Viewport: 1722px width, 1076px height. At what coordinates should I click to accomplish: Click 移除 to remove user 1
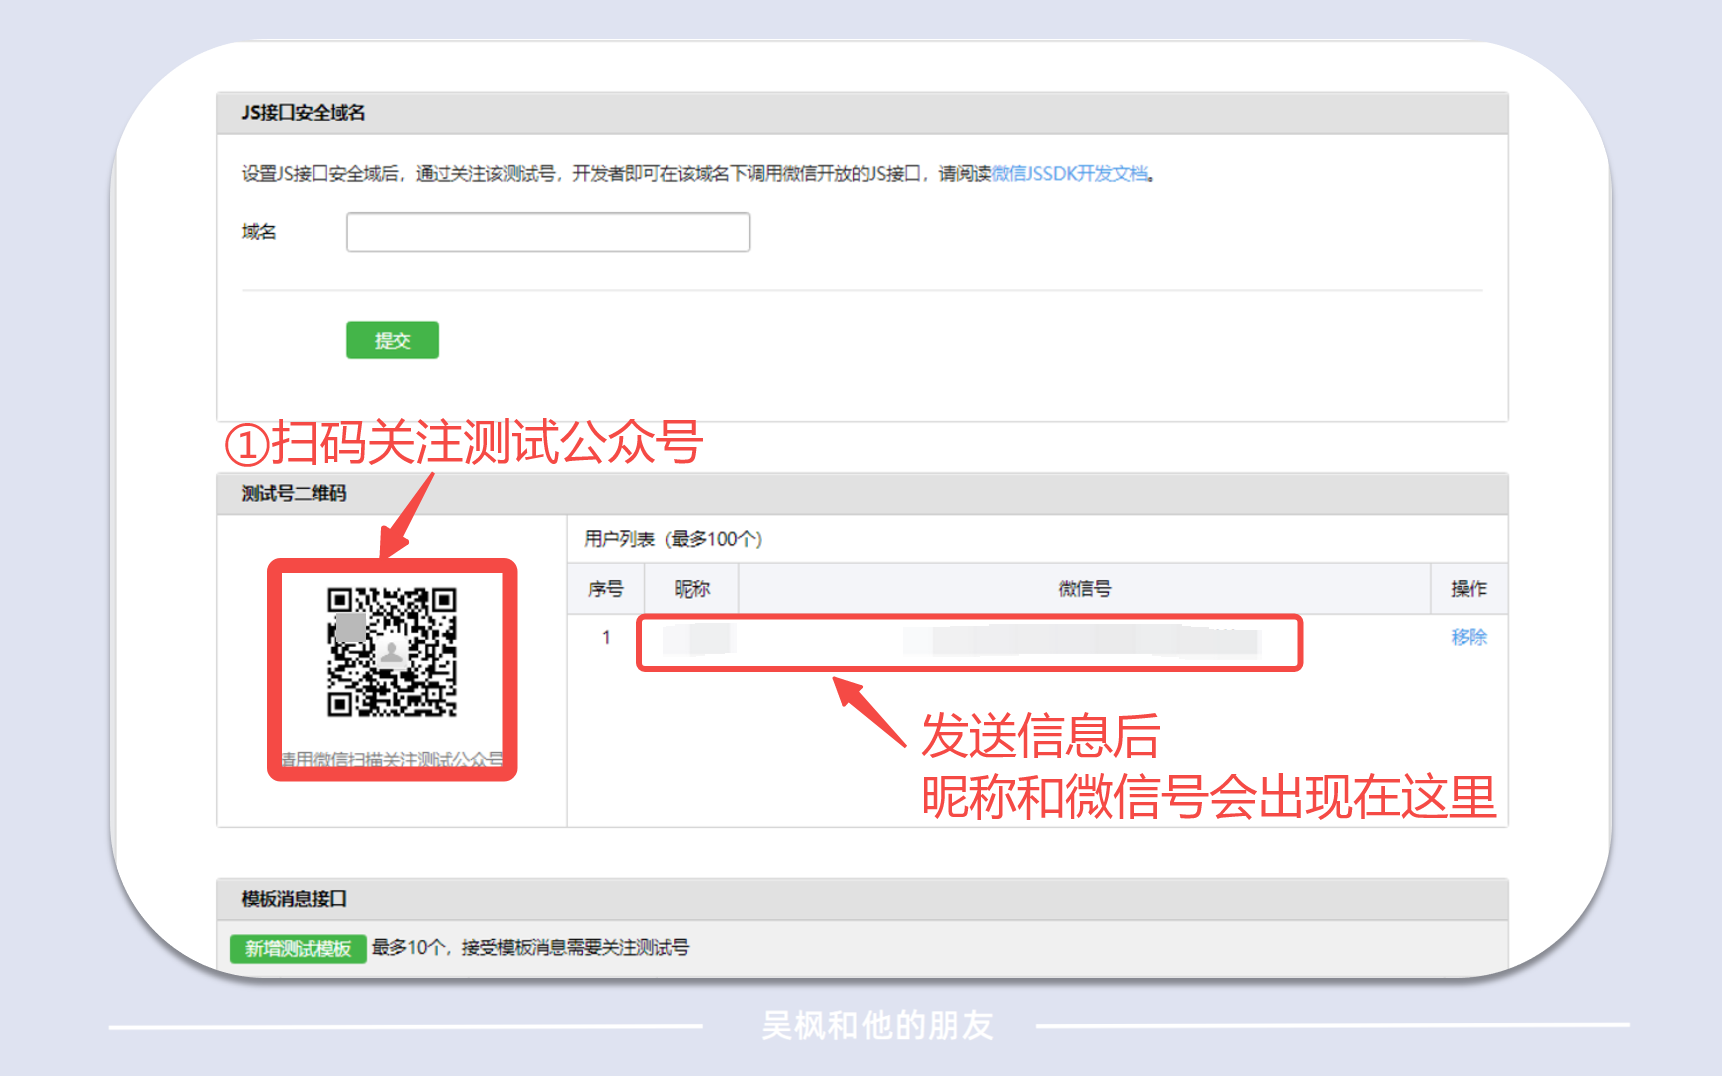coord(1469,637)
